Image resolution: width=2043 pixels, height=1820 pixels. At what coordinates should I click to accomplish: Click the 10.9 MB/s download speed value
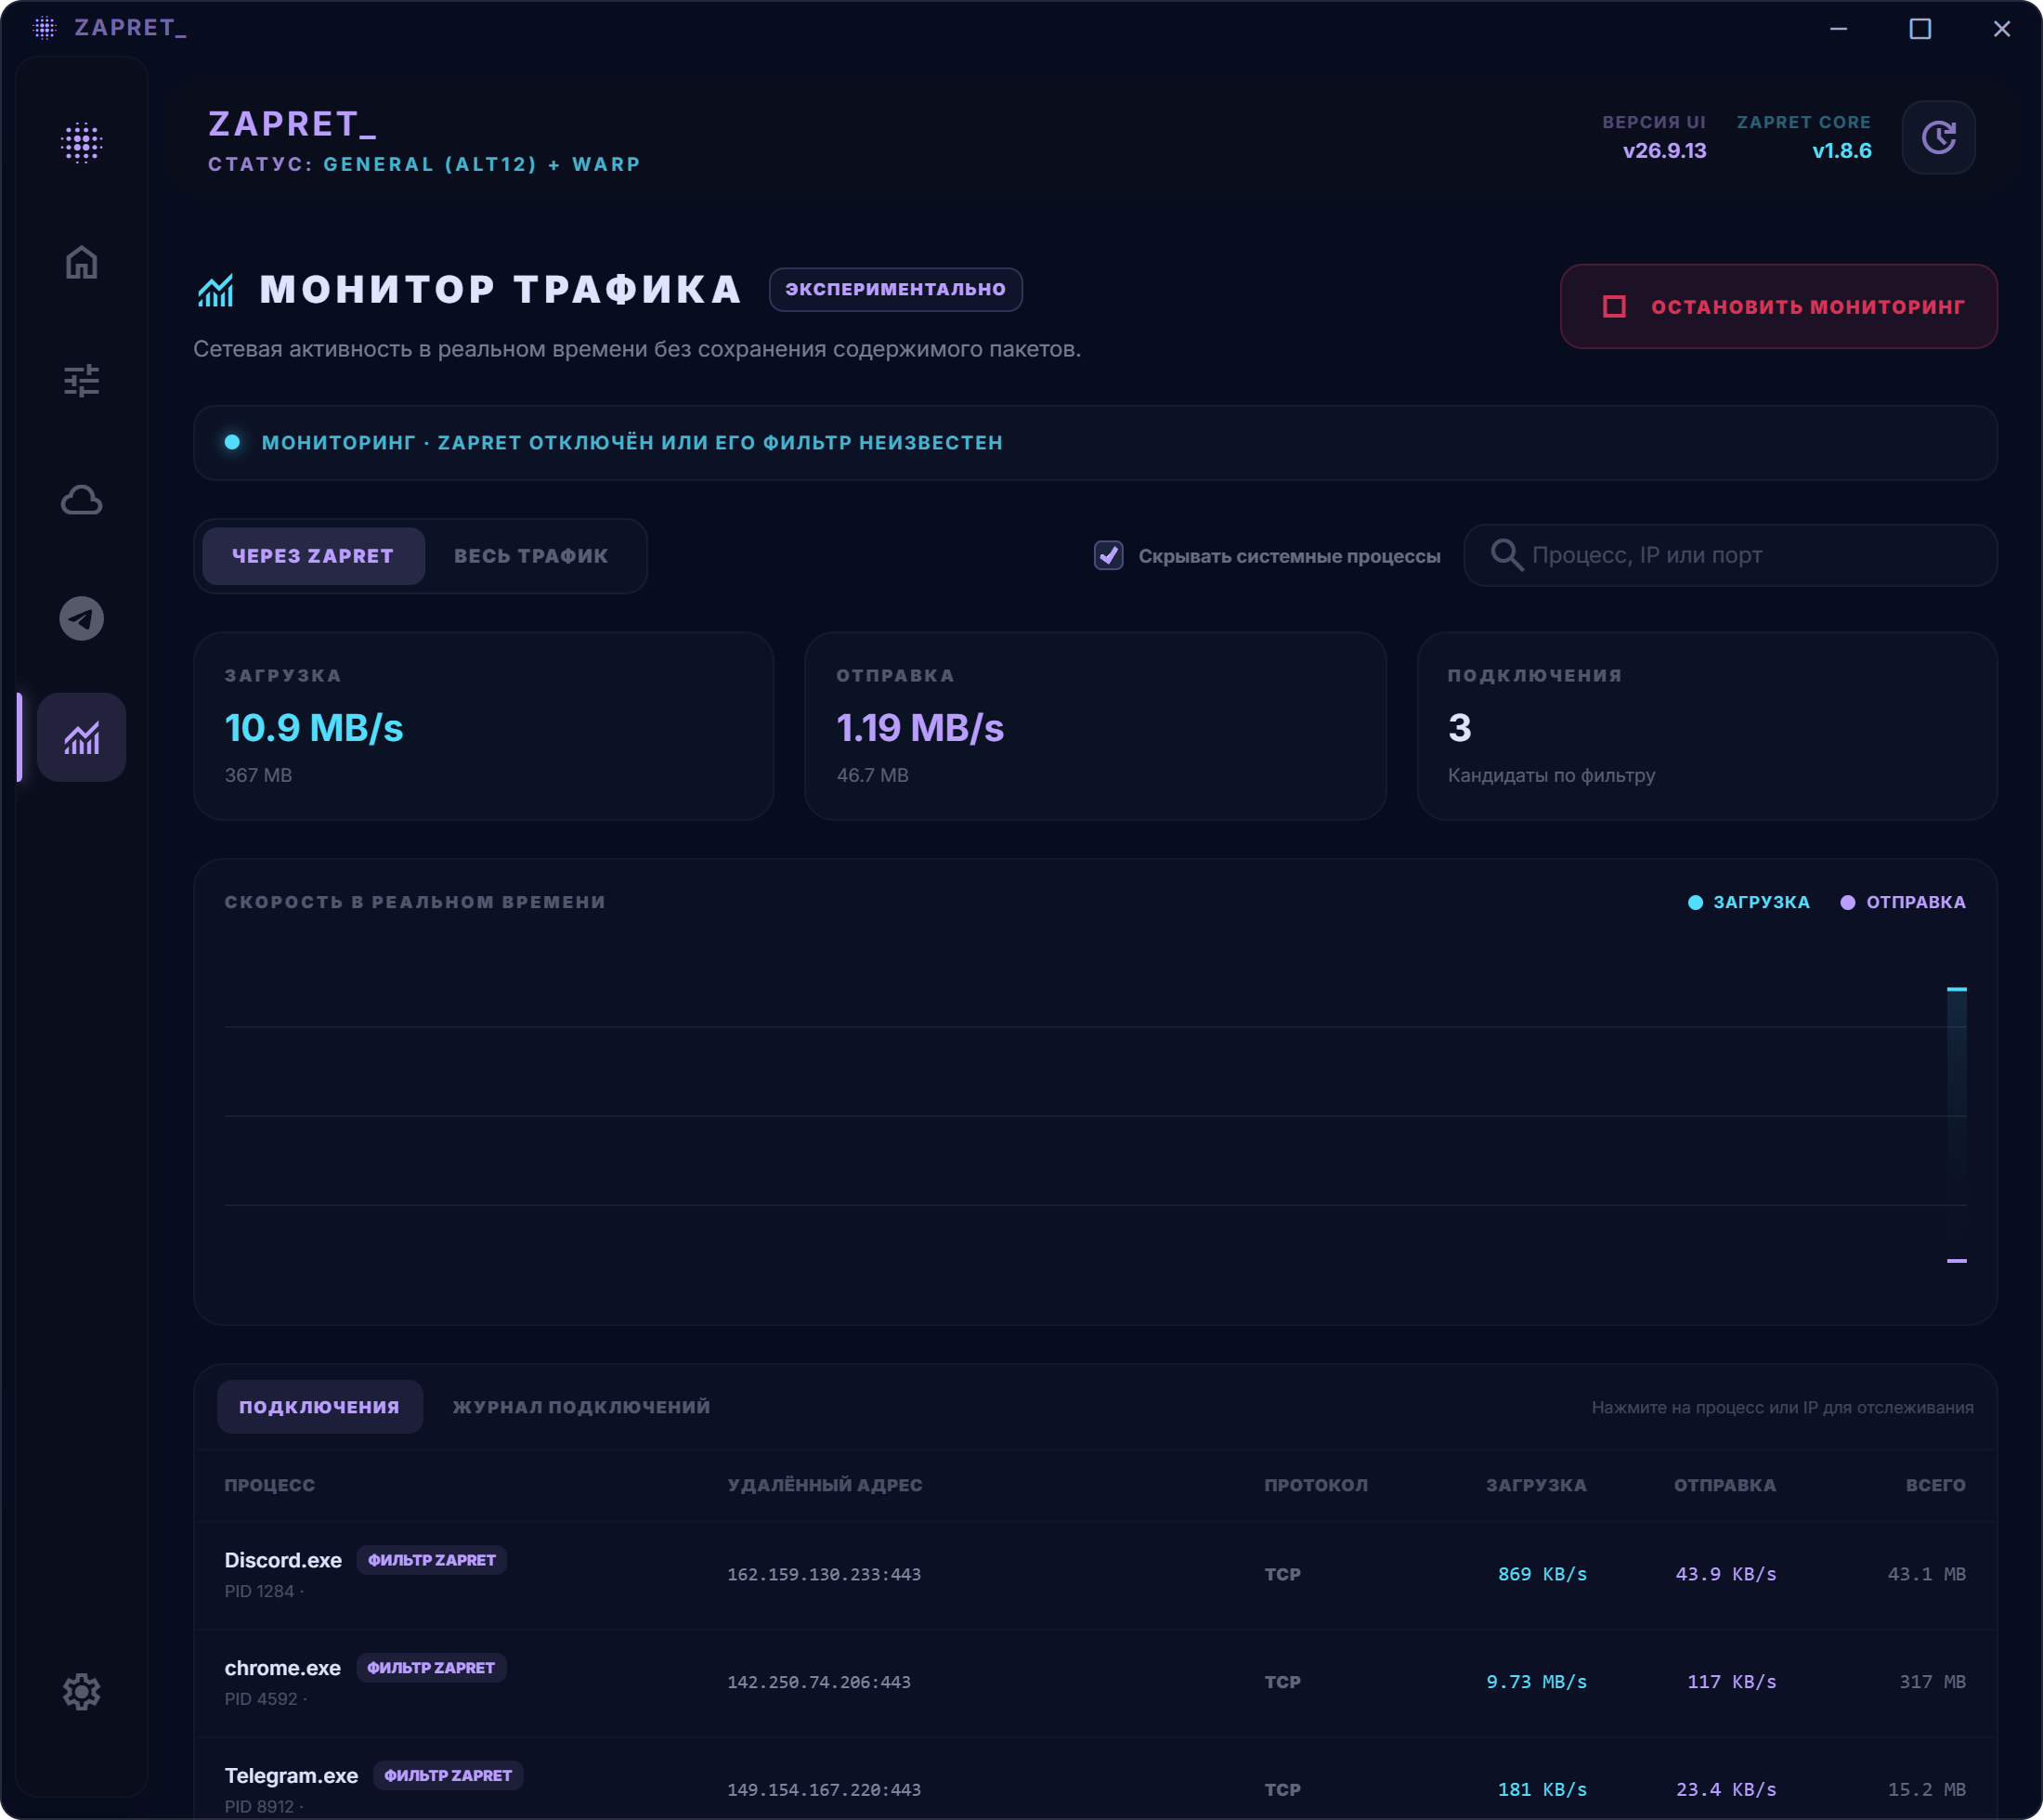(x=314, y=728)
